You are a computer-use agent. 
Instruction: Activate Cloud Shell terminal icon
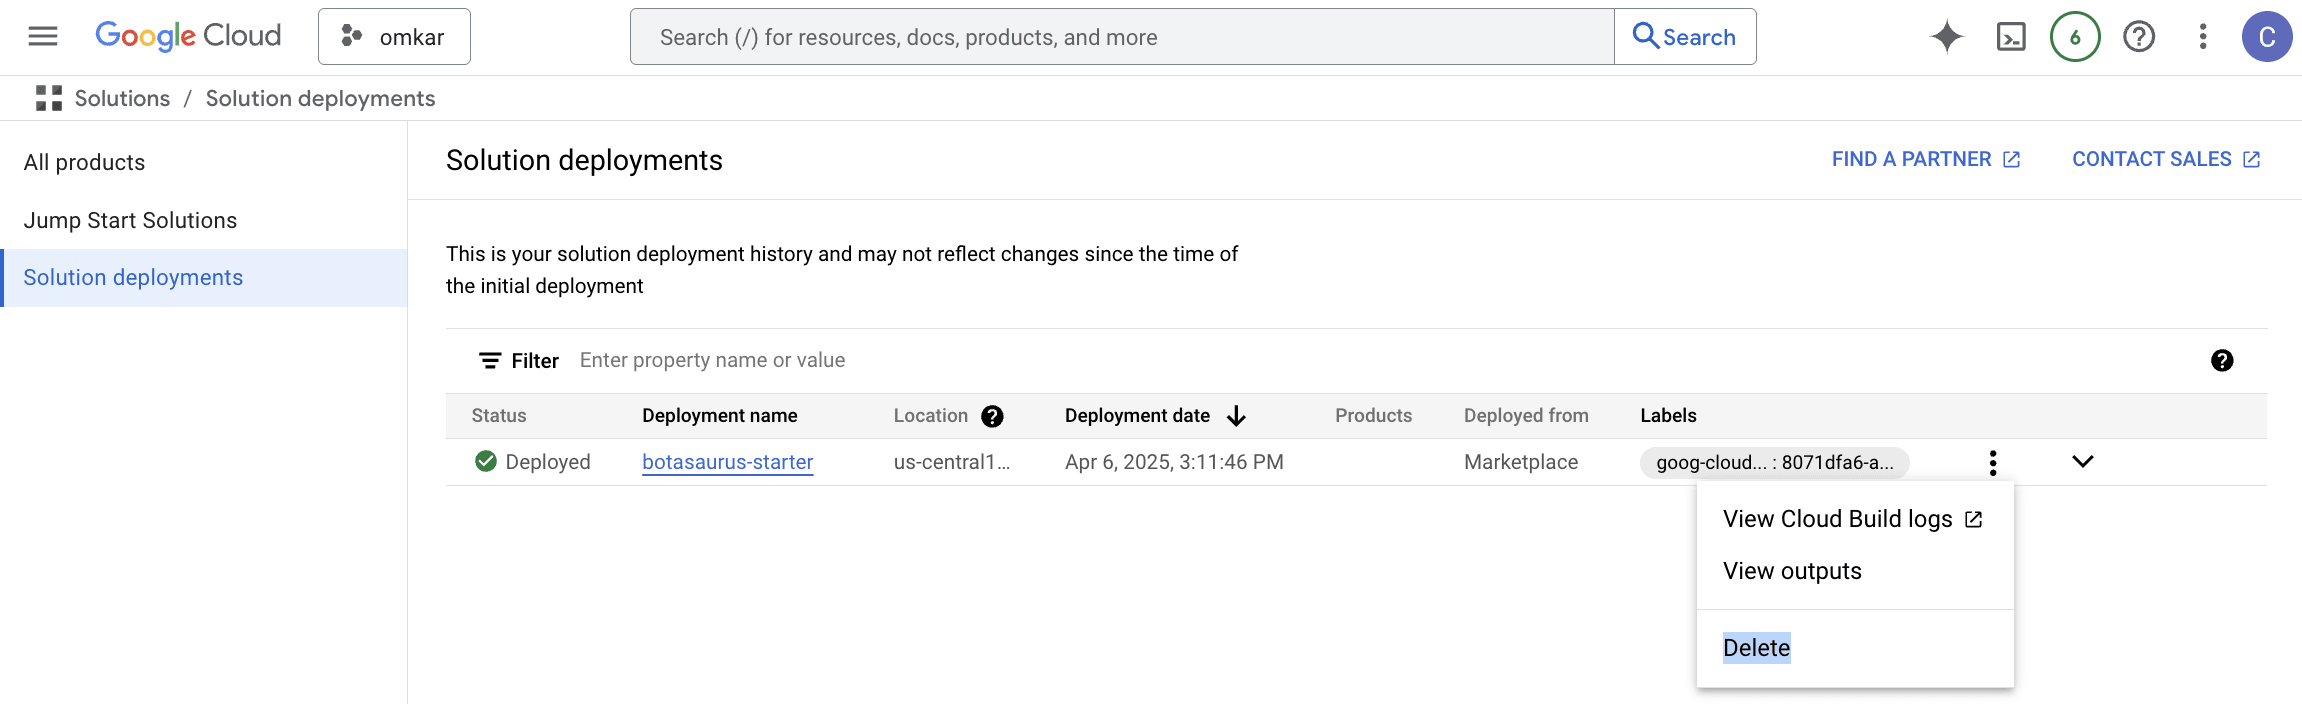[2010, 37]
